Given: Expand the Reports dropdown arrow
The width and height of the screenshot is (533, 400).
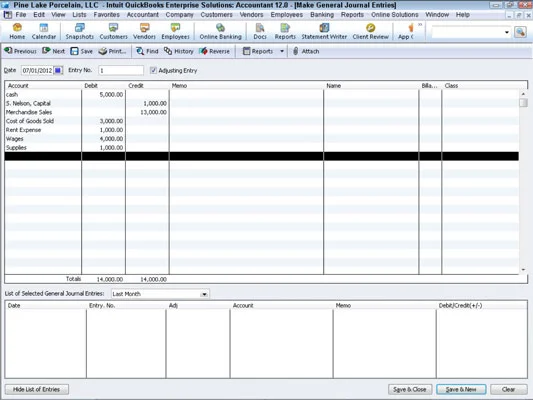Looking at the screenshot, I should 282,51.
